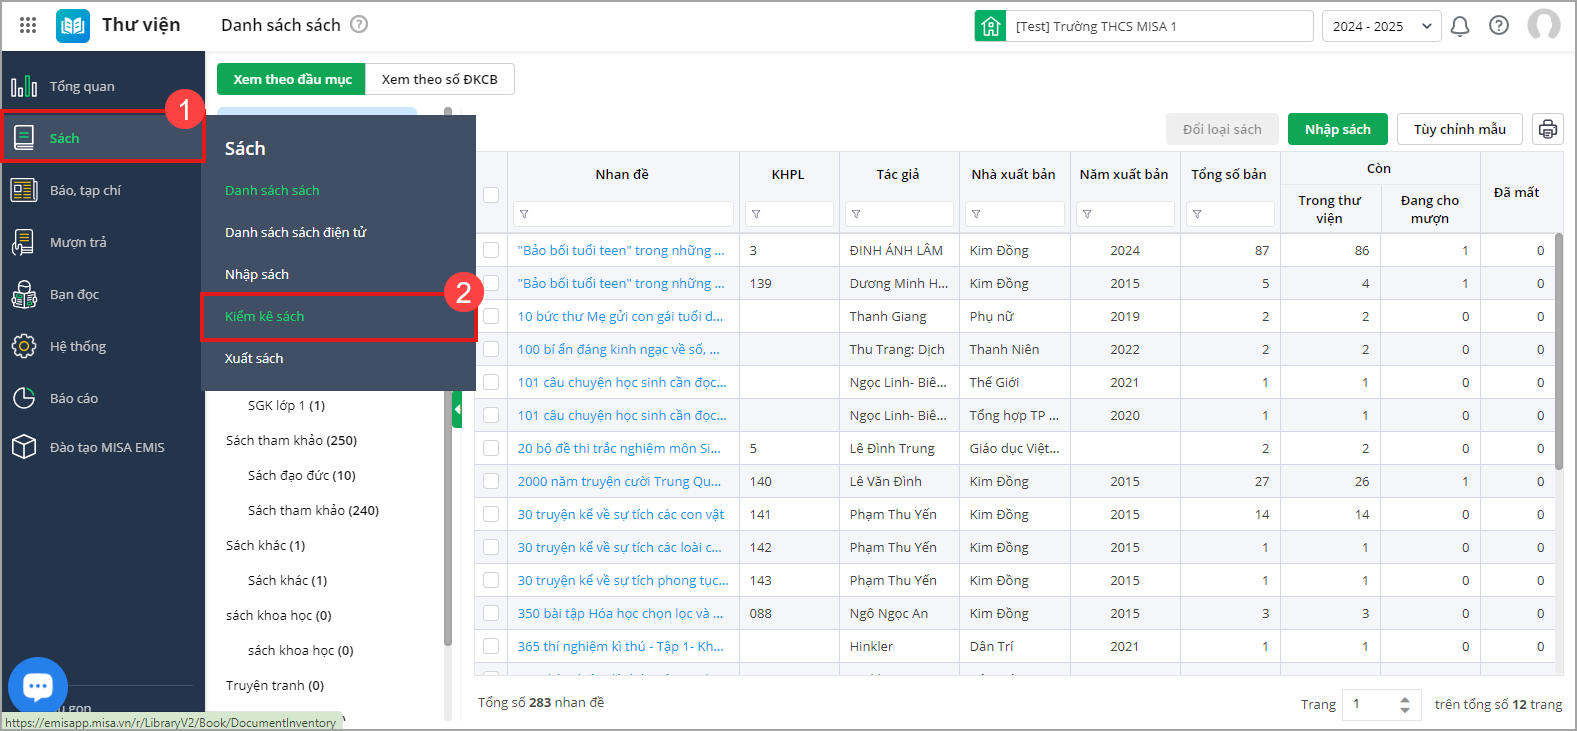
Task: Choose Kiểm kê sách menu item
Action: point(265,316)
